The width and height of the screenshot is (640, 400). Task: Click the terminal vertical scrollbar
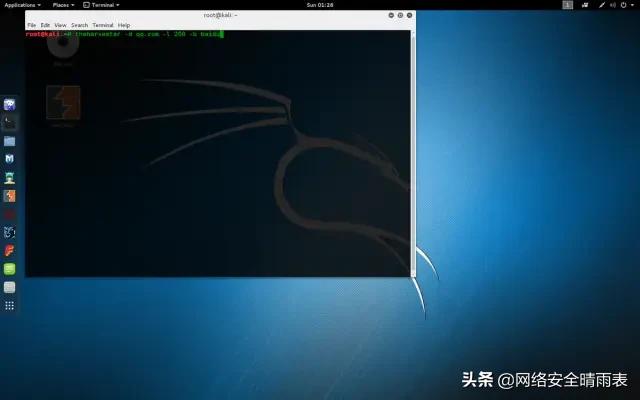point(413,153)
